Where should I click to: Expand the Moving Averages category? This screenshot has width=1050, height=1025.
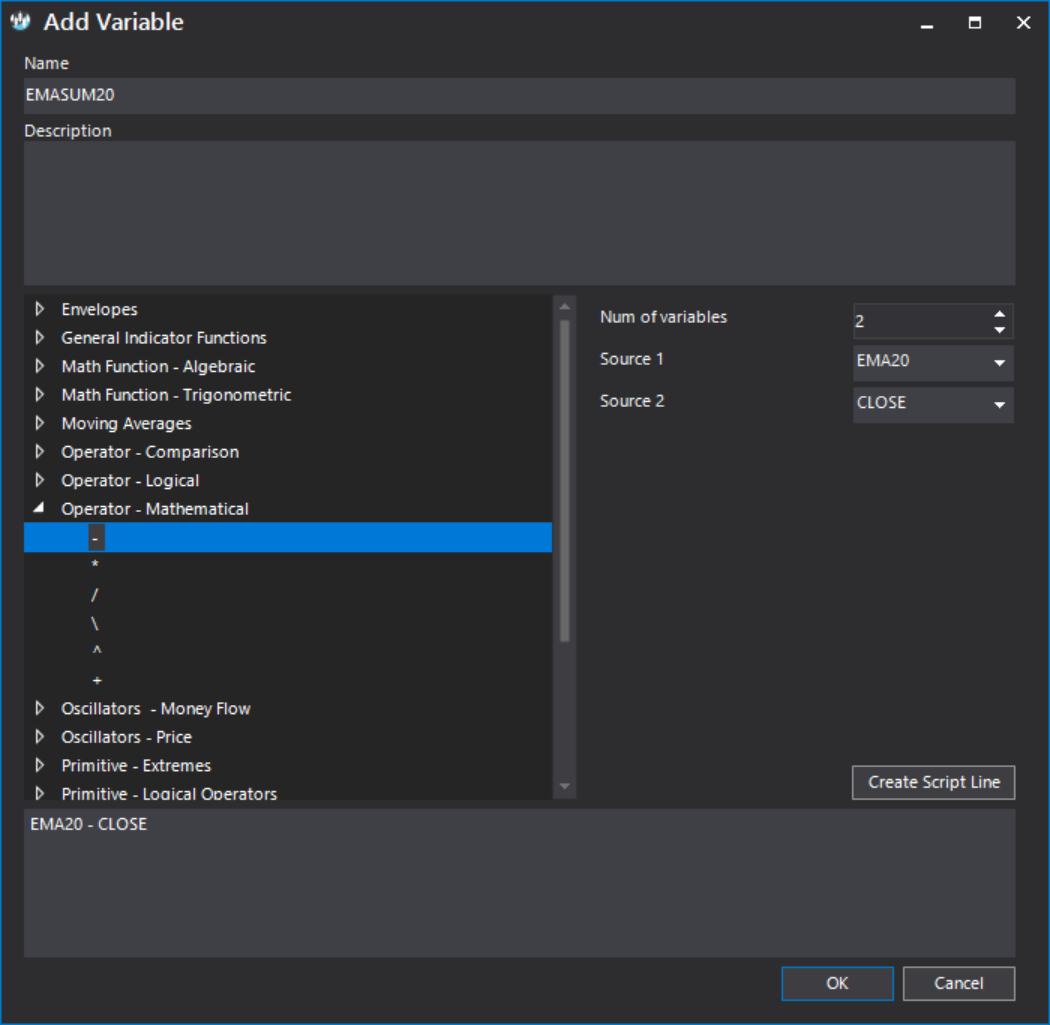(40, 423)
